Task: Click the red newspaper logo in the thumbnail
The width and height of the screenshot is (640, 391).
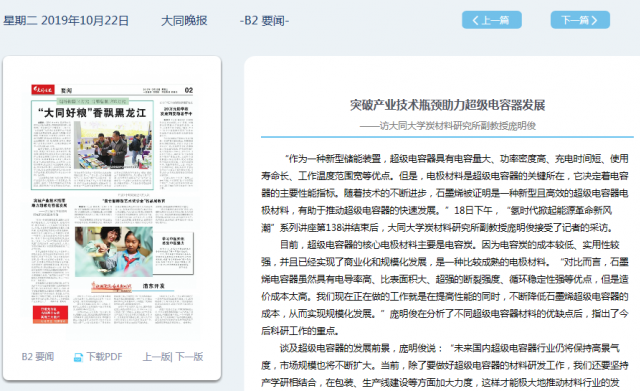Action: coord(43,90)
